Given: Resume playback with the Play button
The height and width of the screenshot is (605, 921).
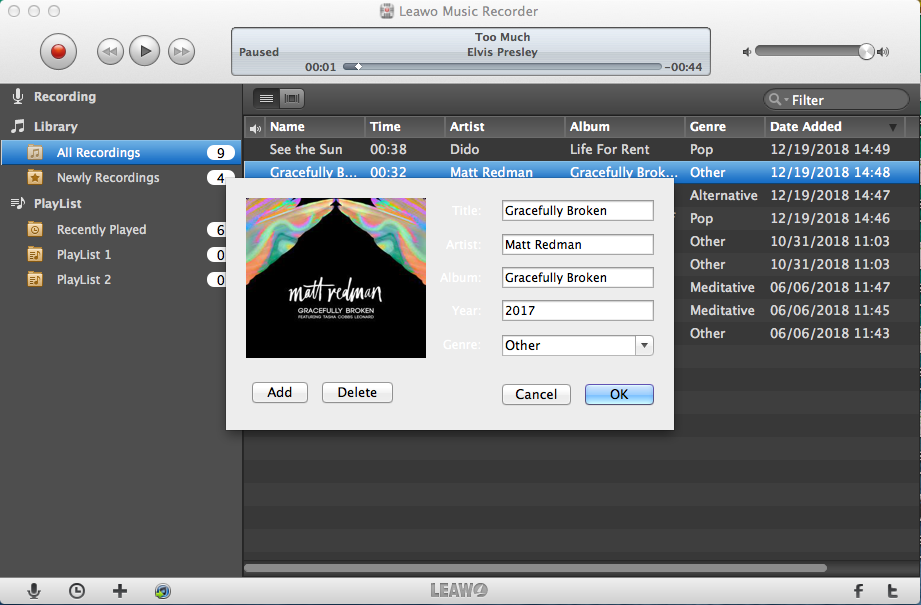Looking at the screenshot, I should [144, 51].
